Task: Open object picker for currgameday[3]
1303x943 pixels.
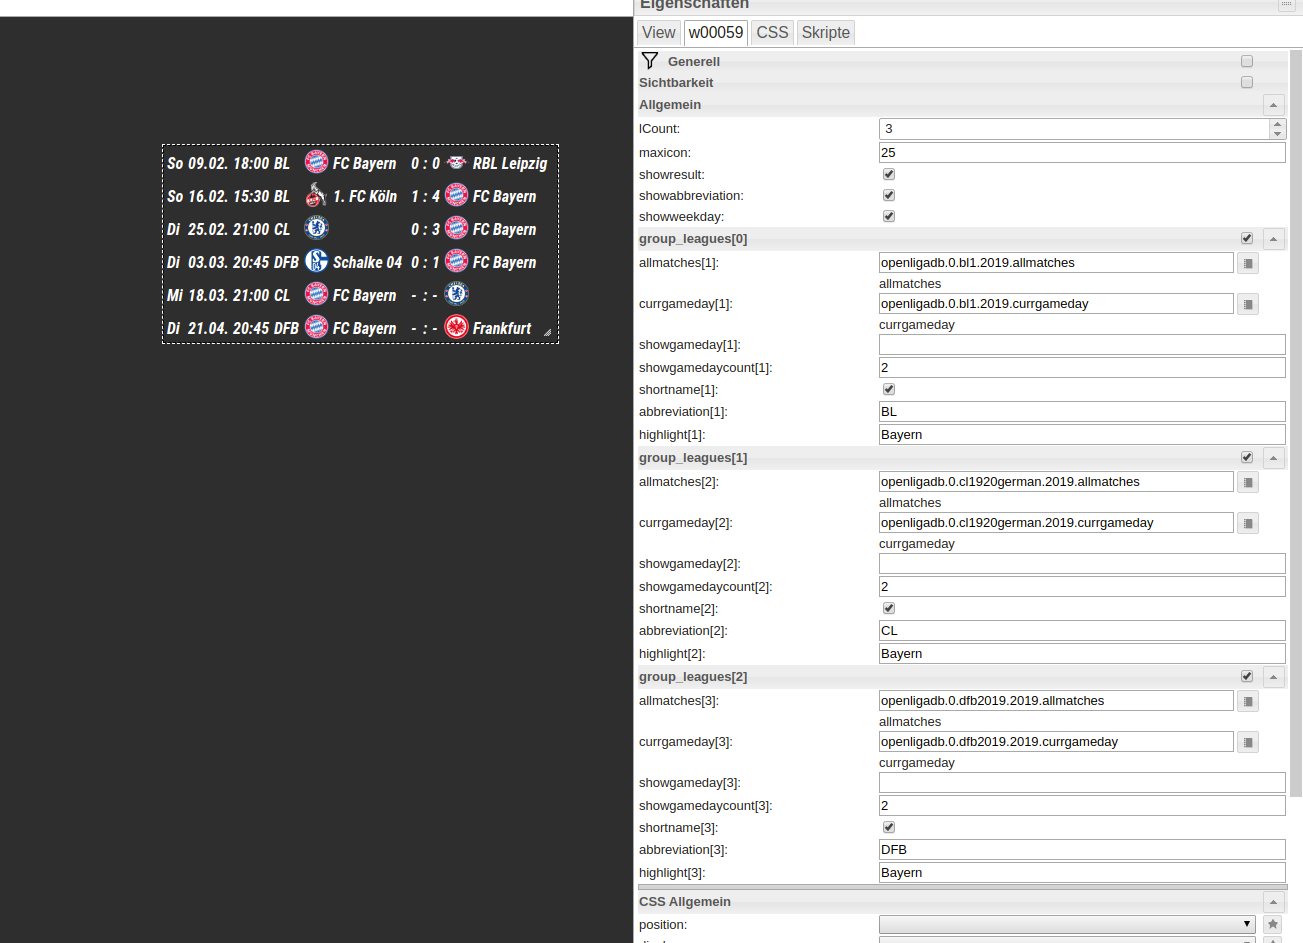Action: [1248, 742]
